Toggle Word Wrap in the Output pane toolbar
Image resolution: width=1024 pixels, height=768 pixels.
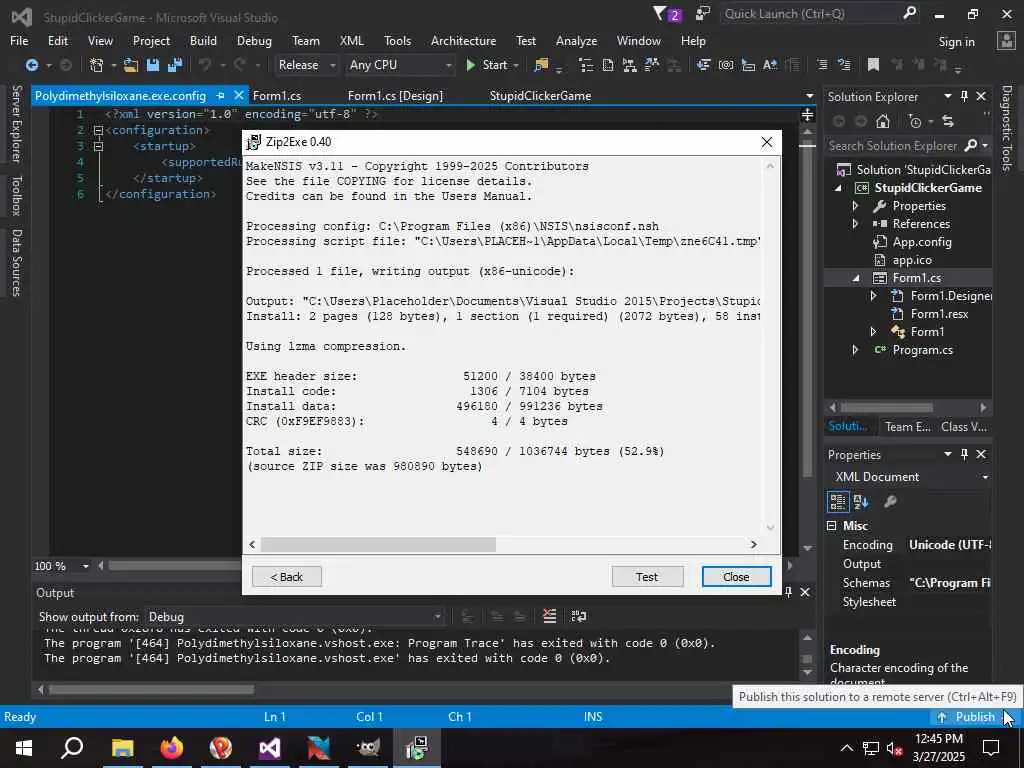(x=579, y=616)
